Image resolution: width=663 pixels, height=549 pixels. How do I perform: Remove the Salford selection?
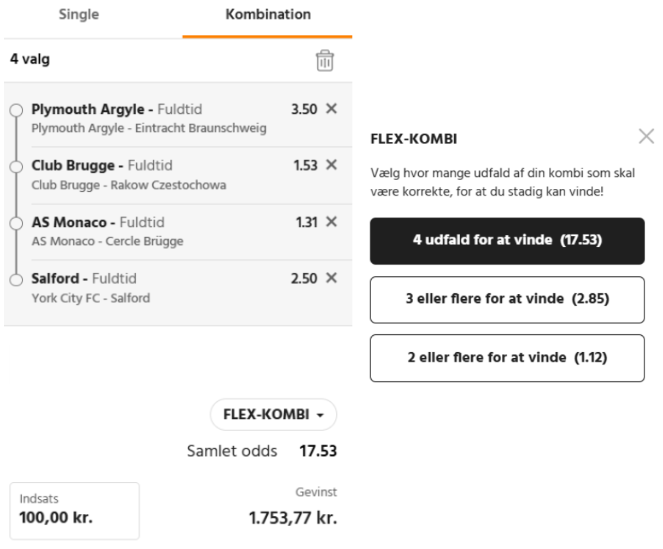(x=332, y=278)
